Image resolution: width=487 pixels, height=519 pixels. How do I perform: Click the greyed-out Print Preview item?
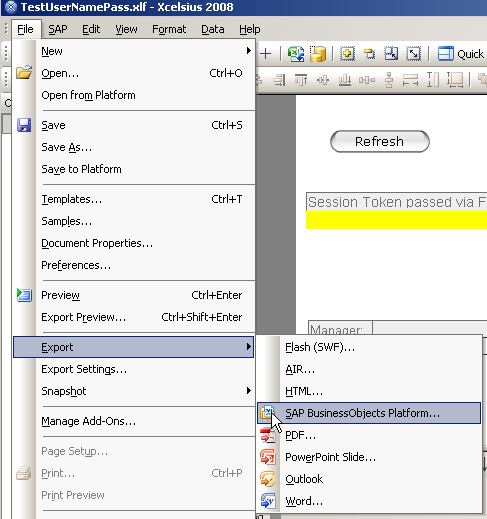coord(133,495)
